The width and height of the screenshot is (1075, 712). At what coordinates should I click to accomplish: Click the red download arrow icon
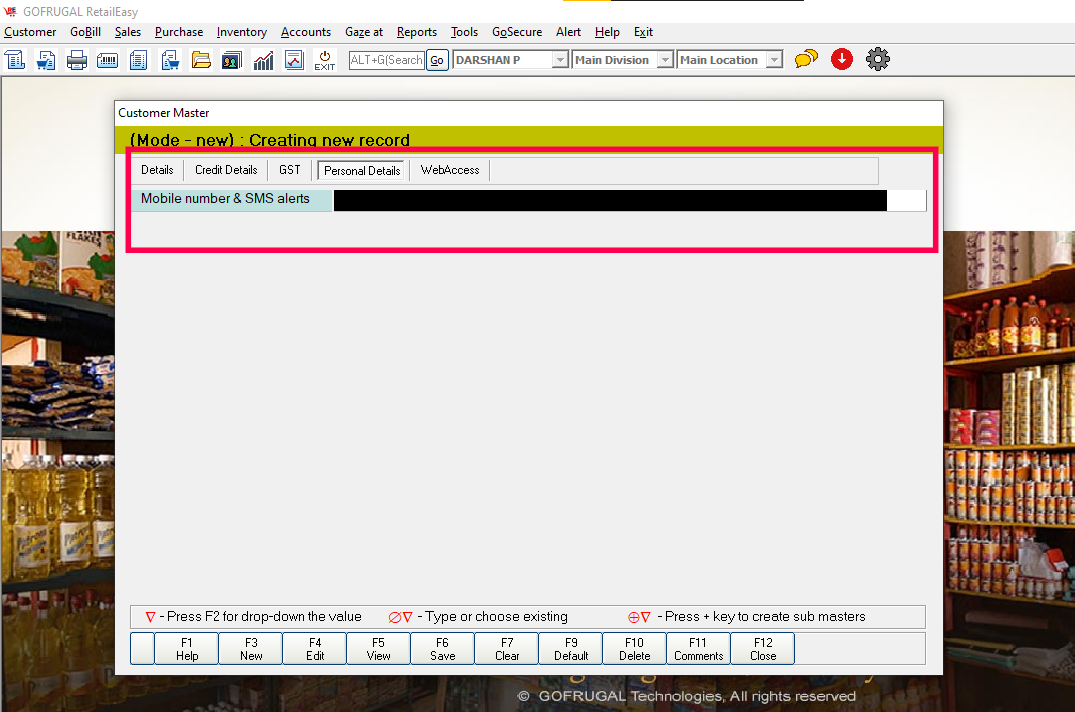coord(842,59)
